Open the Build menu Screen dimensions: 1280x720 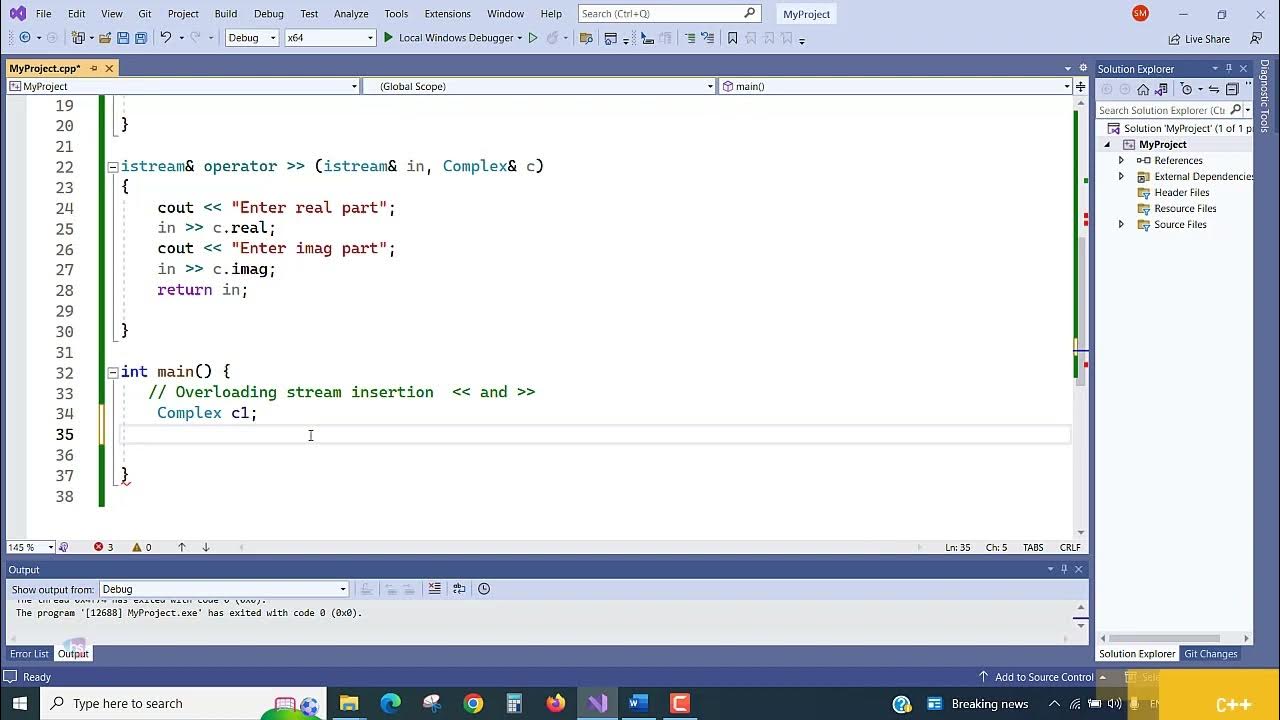coord(226,14)
